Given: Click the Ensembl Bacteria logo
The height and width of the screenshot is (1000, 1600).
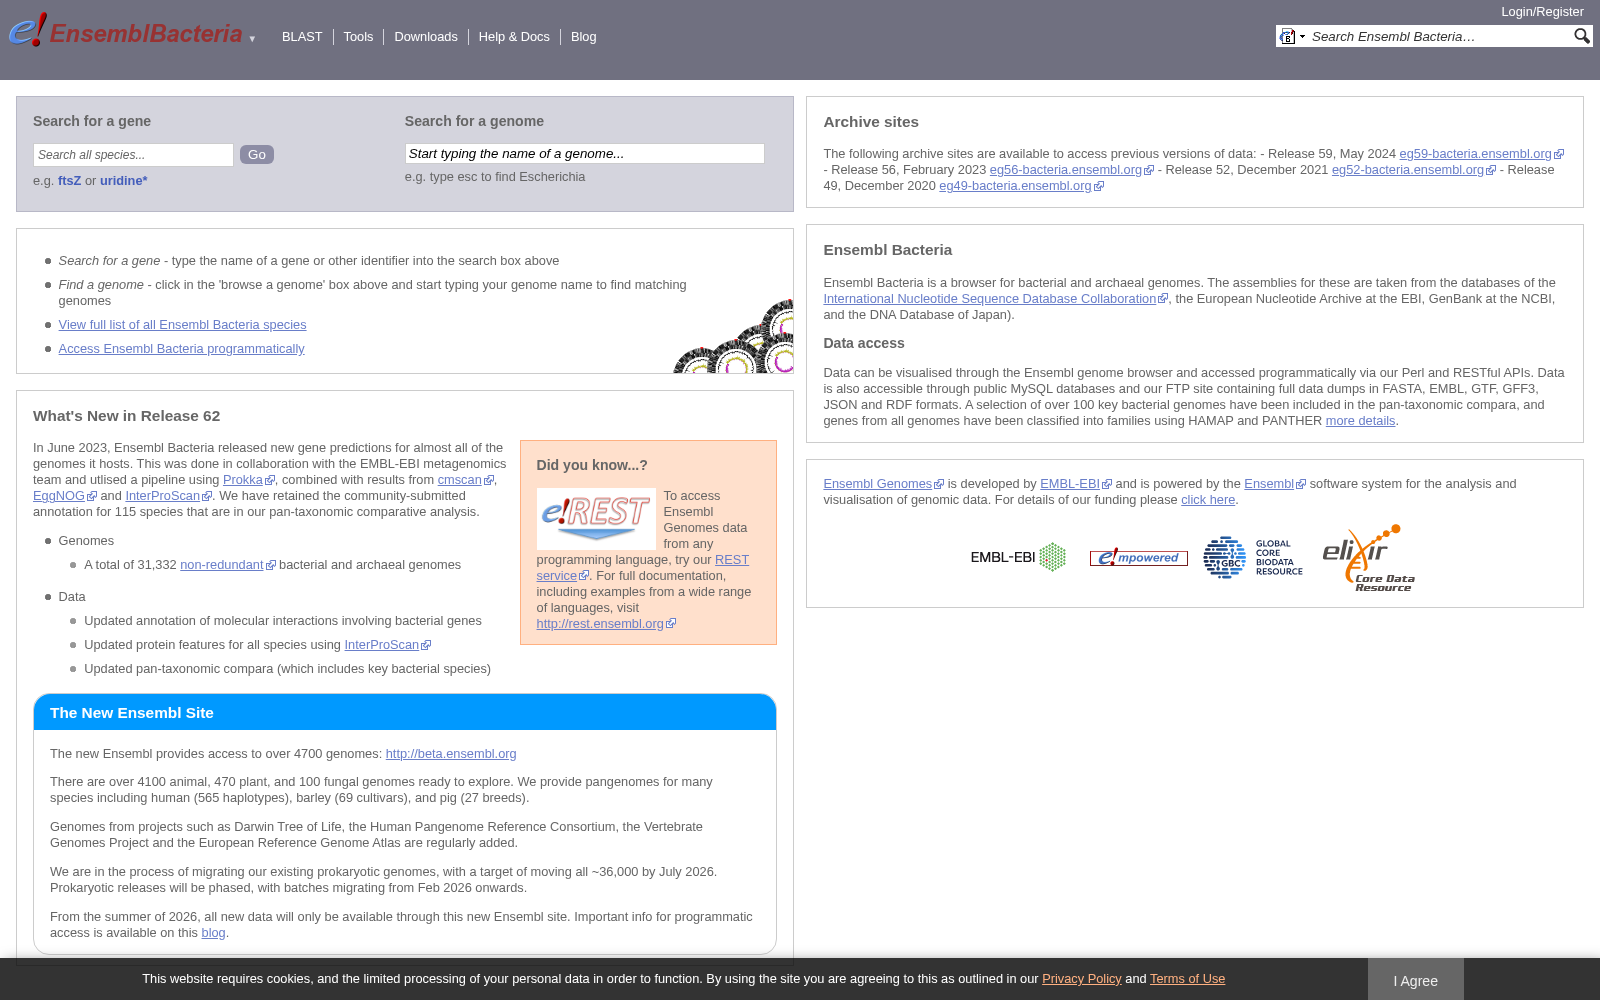Looking at the screenshot, I should [126, 32].
